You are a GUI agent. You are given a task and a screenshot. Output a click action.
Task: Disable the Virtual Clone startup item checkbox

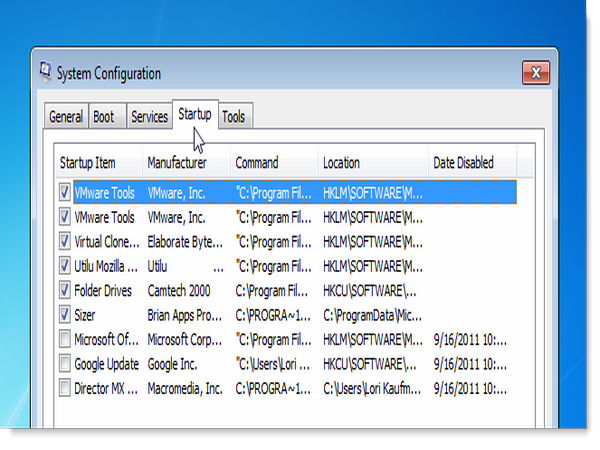pyautogui.click(x=65, y=241)
